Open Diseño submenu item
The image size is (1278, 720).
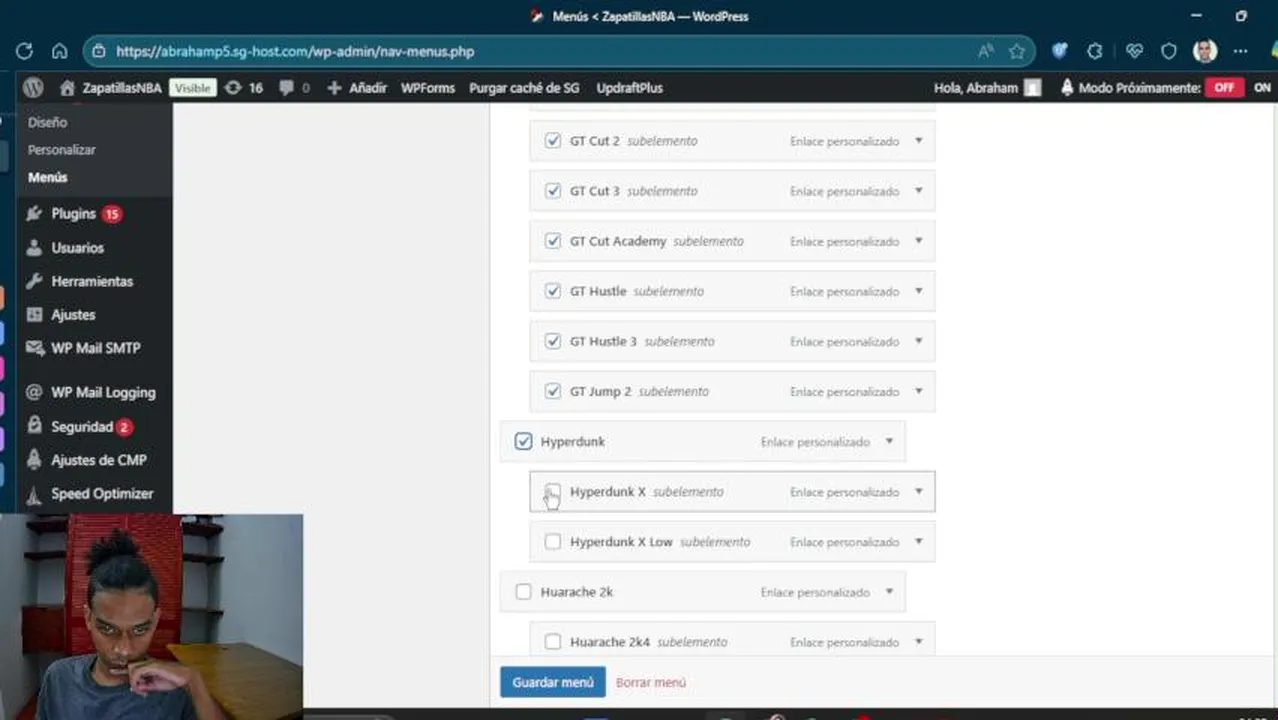[47, 122]
